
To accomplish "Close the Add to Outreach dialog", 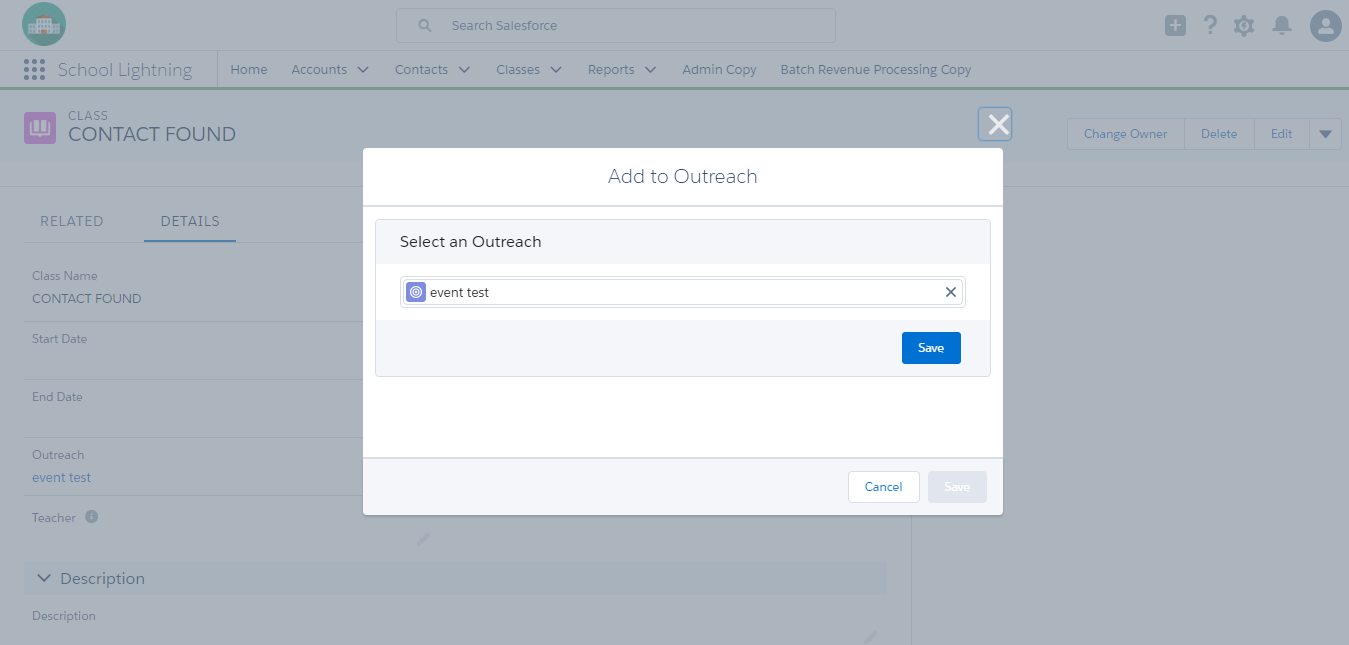I will 997,124.
